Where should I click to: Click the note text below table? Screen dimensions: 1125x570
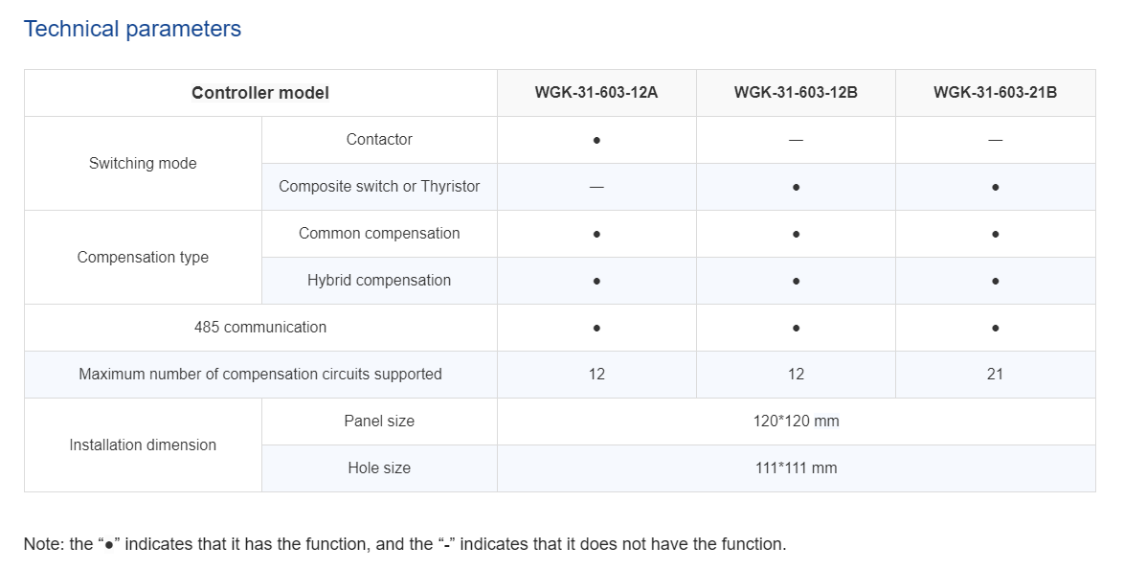pos(405,544)
